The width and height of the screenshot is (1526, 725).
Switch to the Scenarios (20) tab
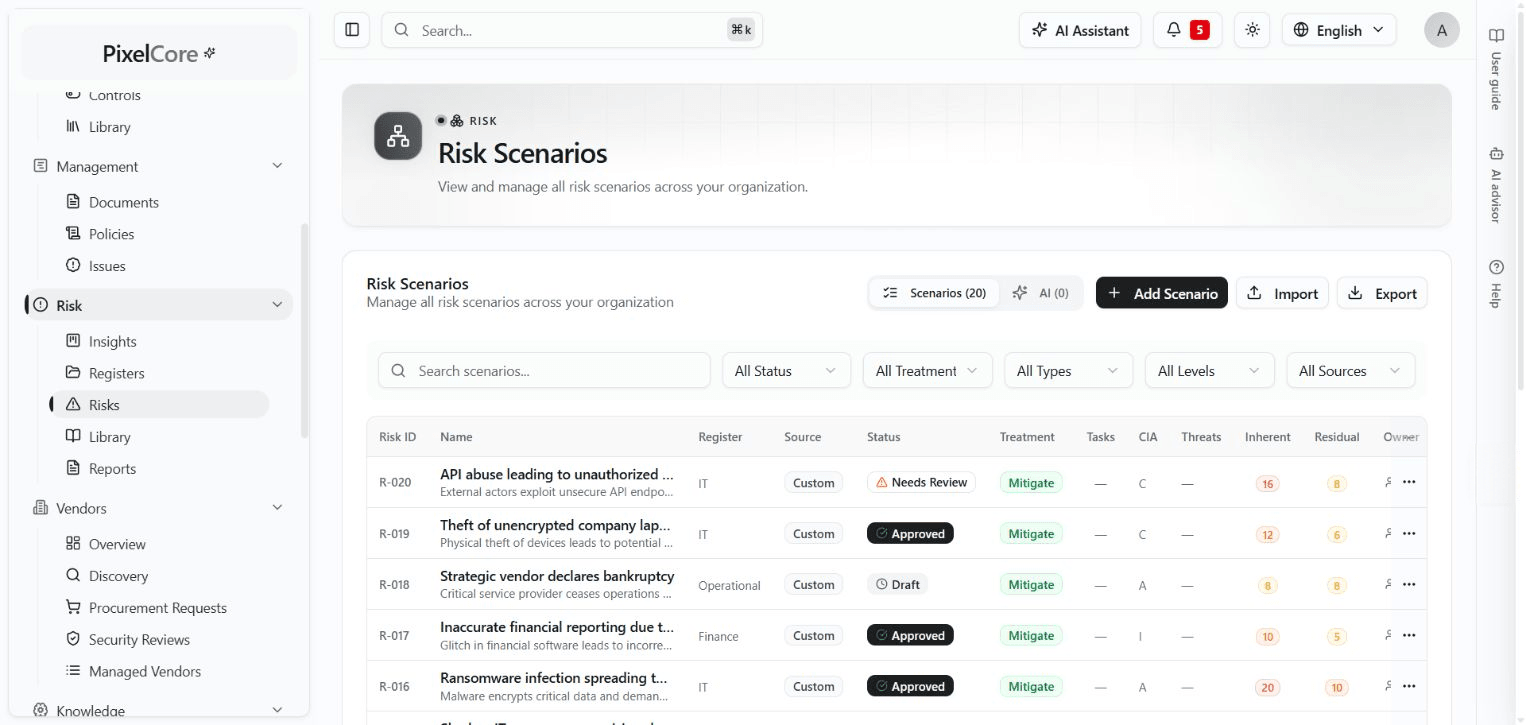click(x=935, y=293)
